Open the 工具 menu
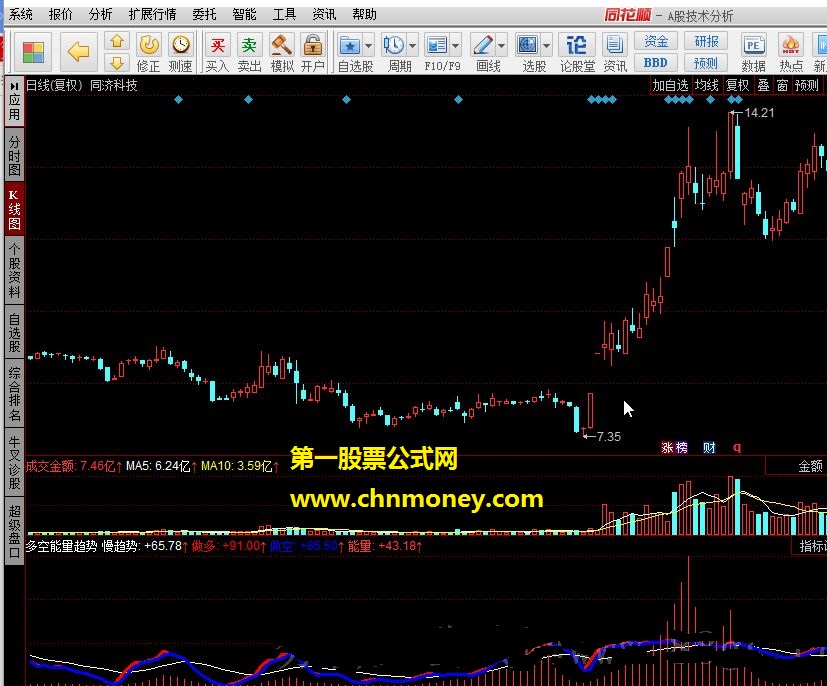Viewport: 827px width, 686px height. (x=284, y=14)
